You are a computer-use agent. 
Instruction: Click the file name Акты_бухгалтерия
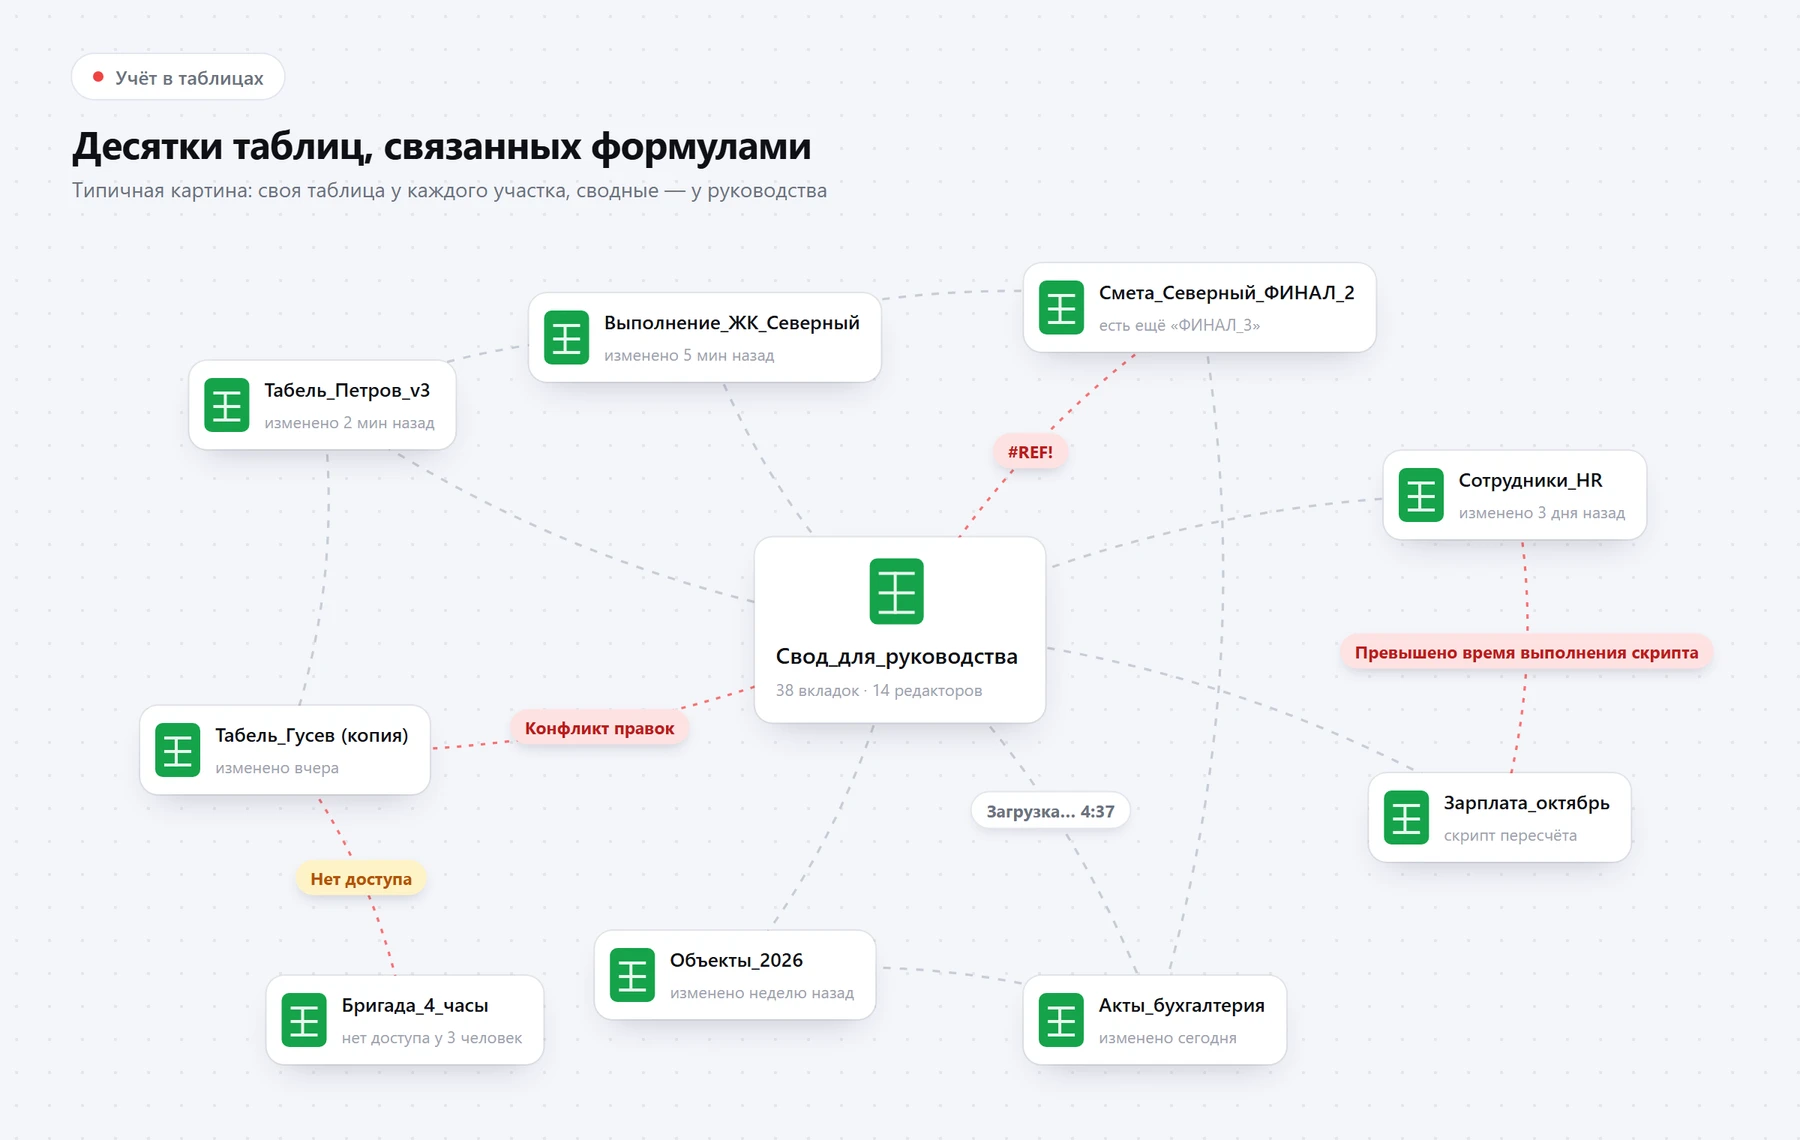pos(1182,1005)
